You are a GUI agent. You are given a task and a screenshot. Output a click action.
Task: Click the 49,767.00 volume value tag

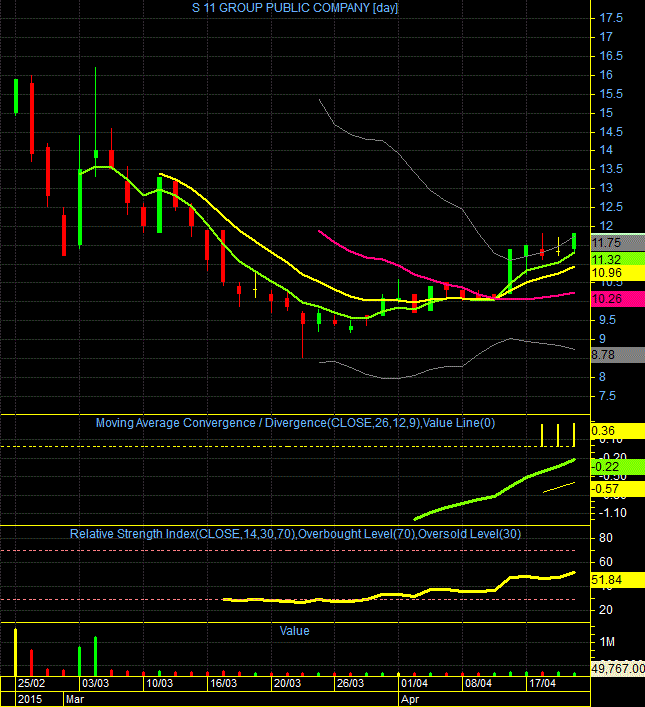(x=618, y=669)
